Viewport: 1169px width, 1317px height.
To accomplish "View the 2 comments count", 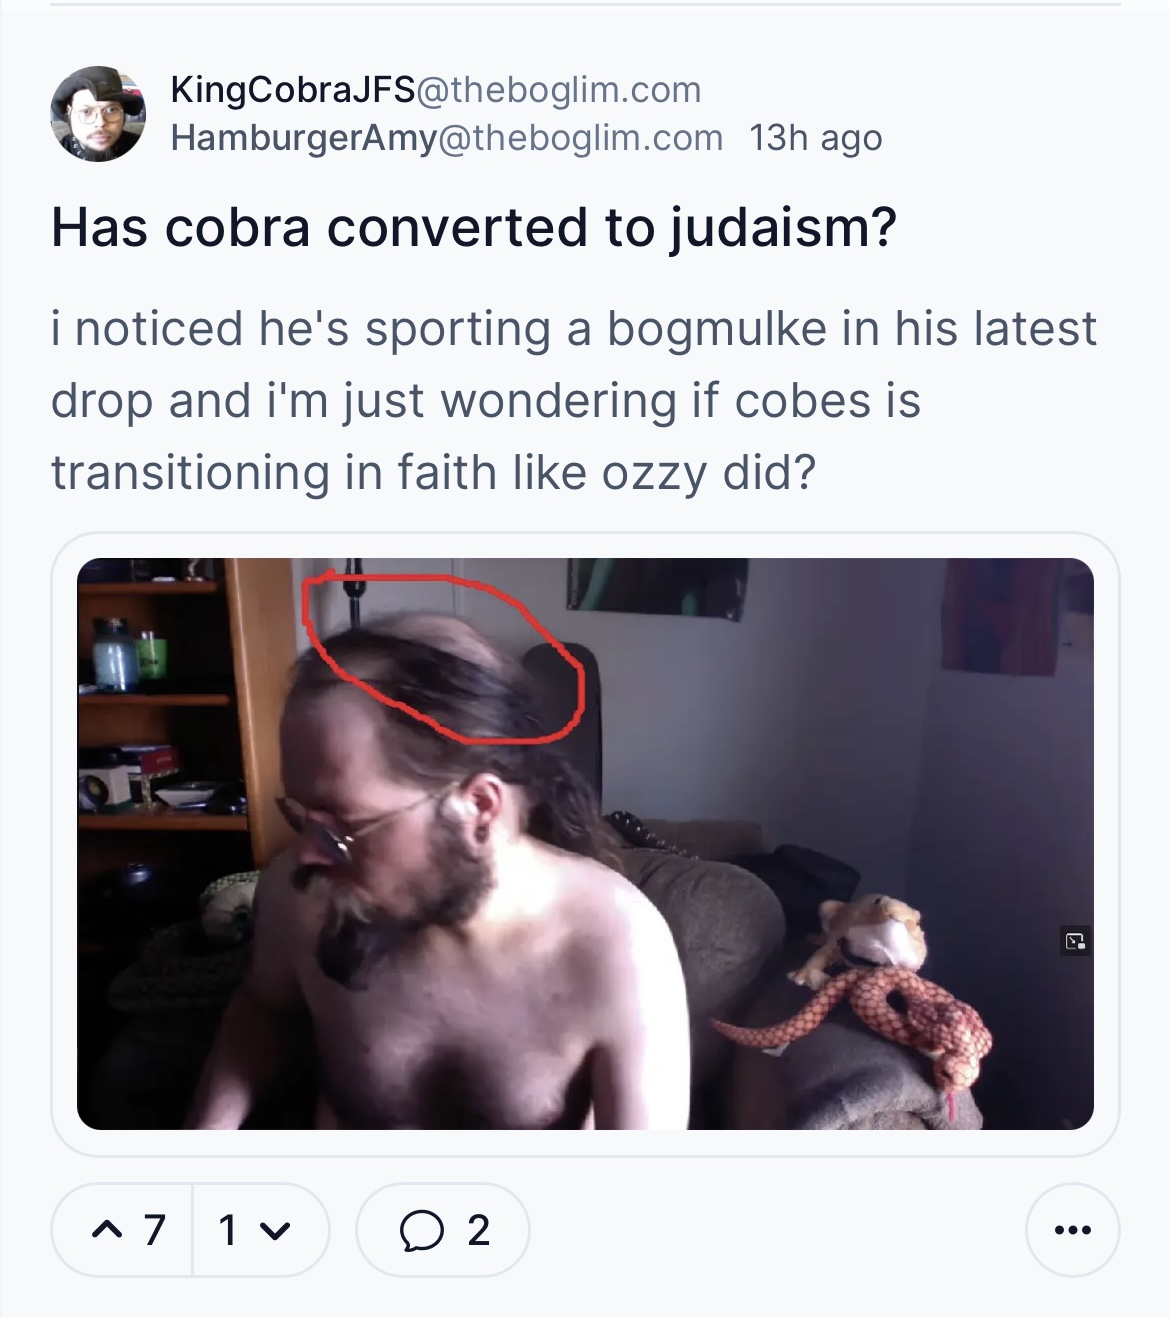I will pos(479,1231).
